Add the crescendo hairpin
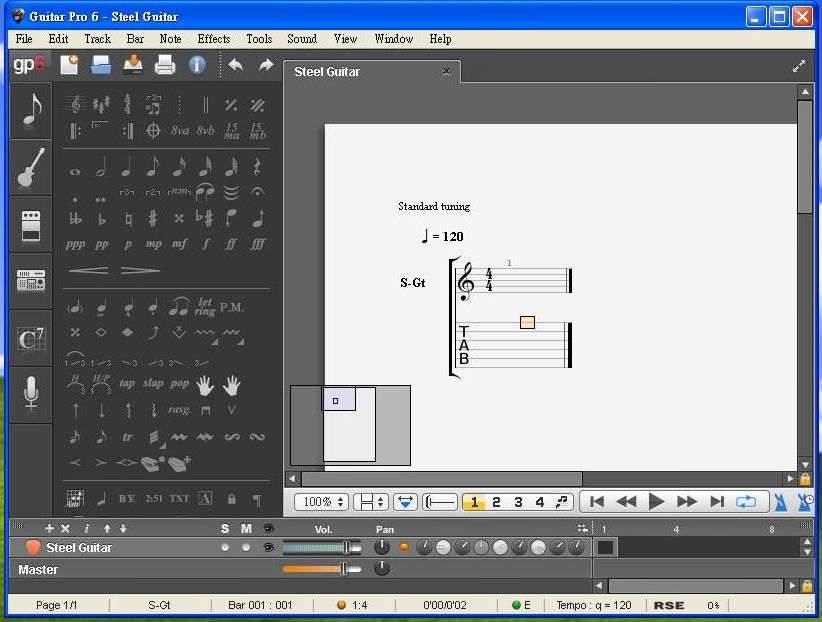Screen dimensions: 822x622 [x=88, y=271]
